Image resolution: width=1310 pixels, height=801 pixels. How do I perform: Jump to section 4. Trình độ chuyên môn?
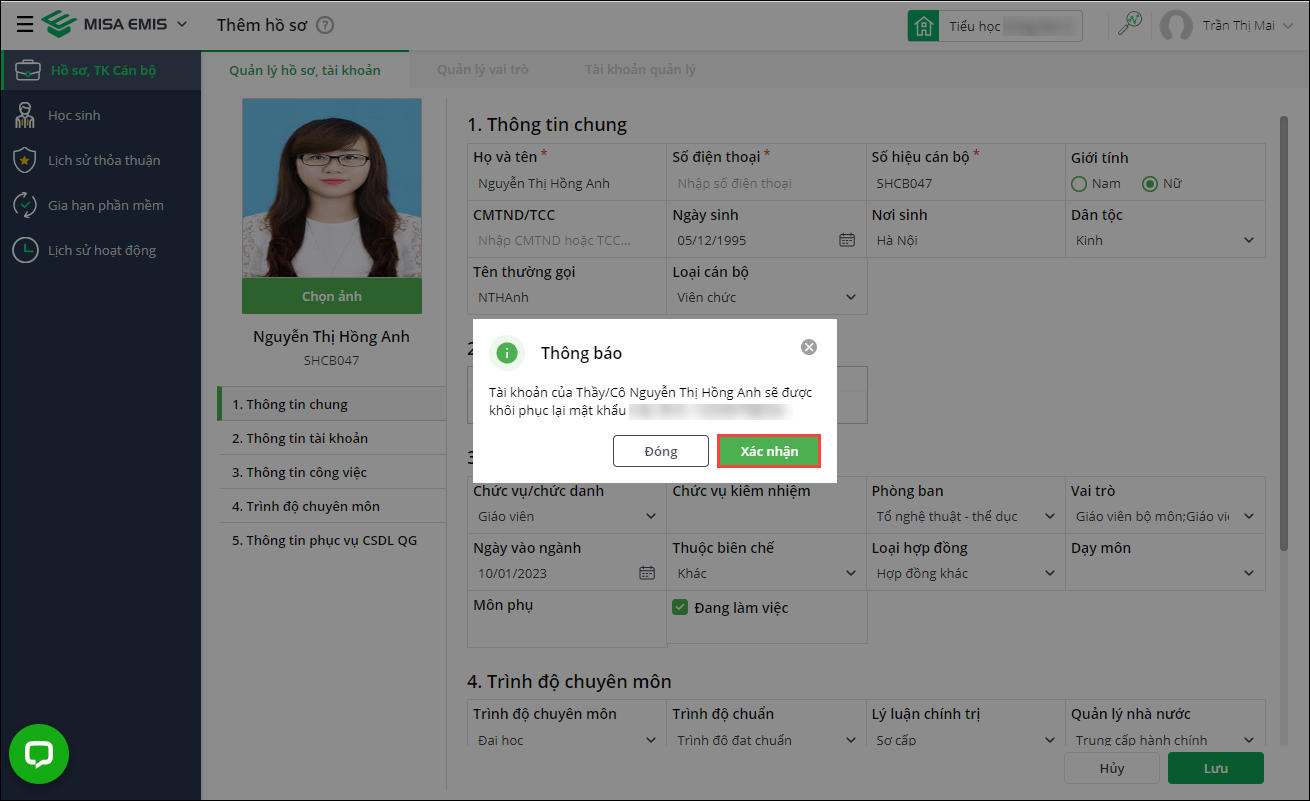coord(332,506)
